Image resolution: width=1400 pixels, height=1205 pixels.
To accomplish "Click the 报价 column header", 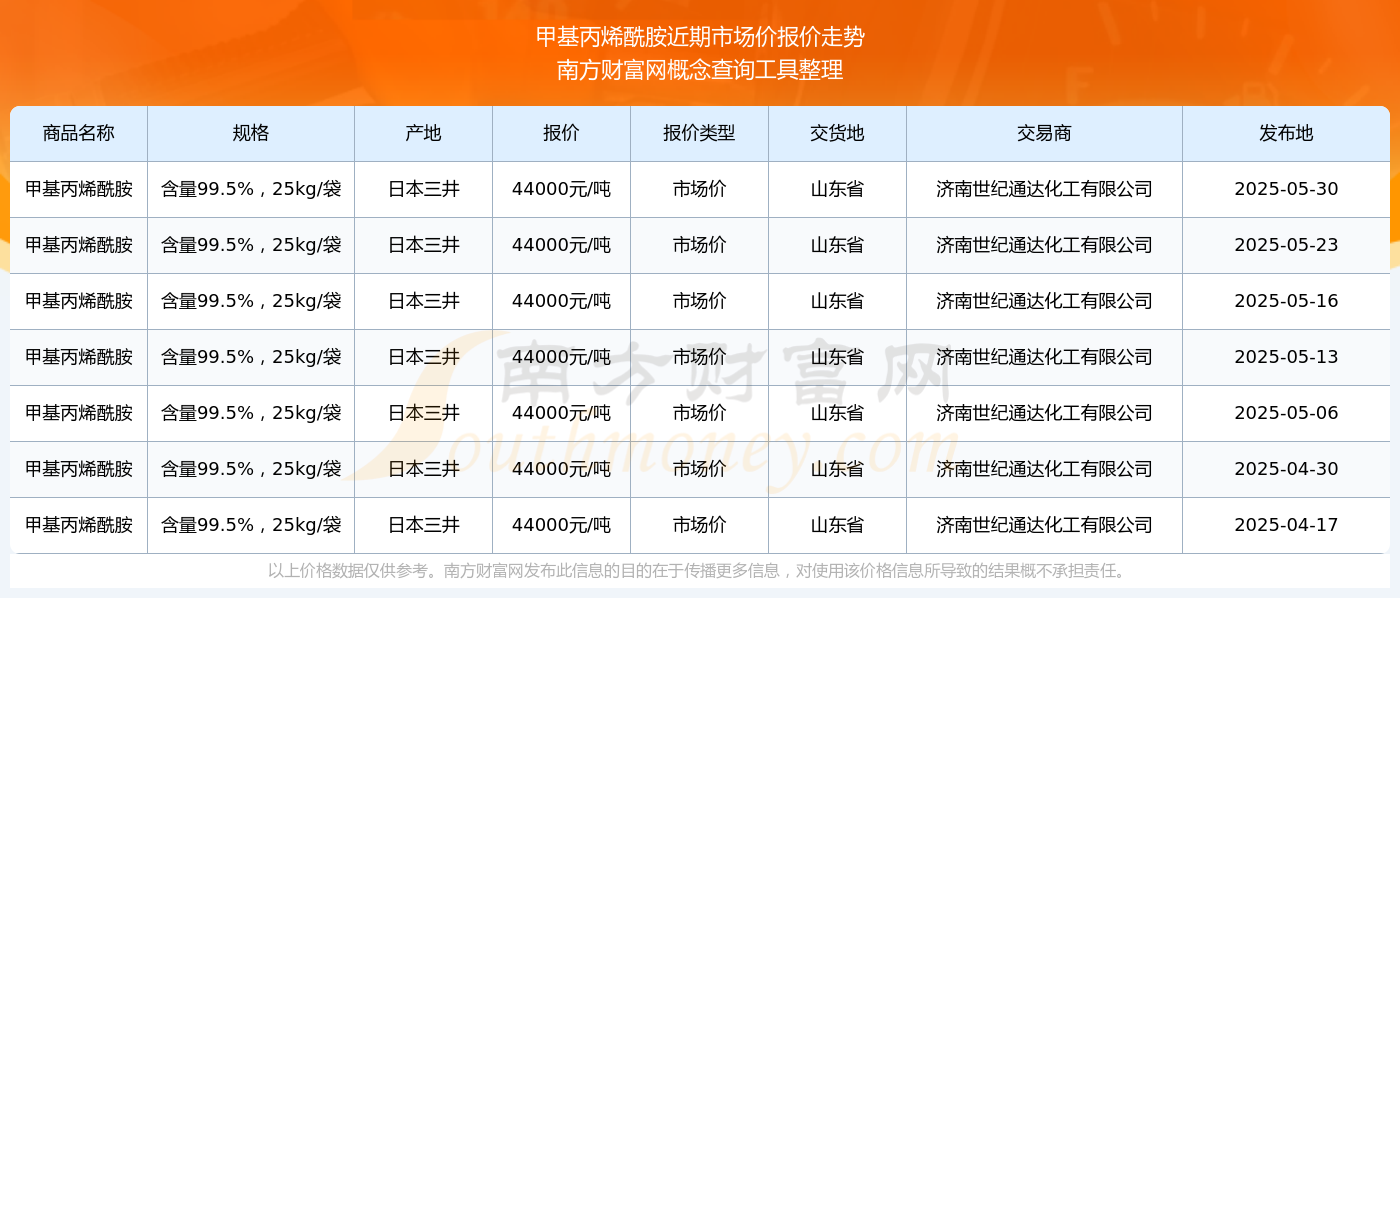I will [562, 133].
